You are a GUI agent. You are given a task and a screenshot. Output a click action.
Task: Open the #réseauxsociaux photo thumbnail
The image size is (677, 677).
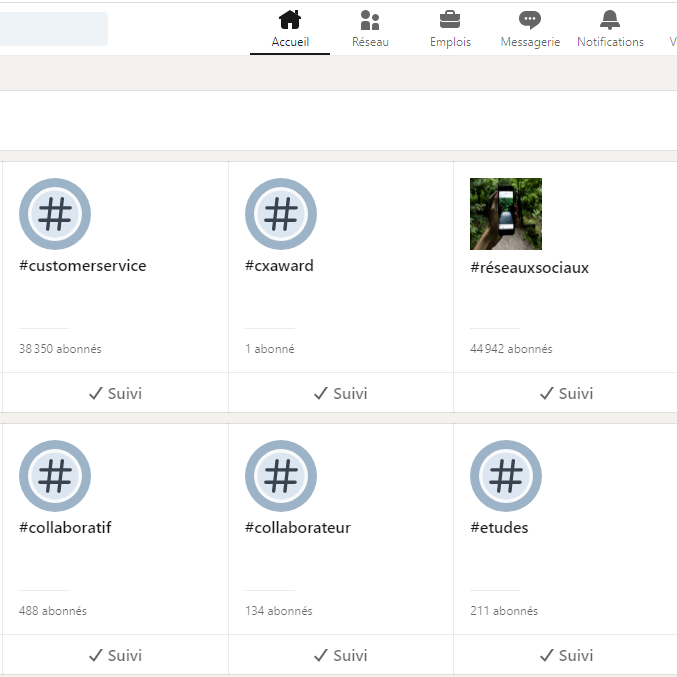(x=506, y=214)
